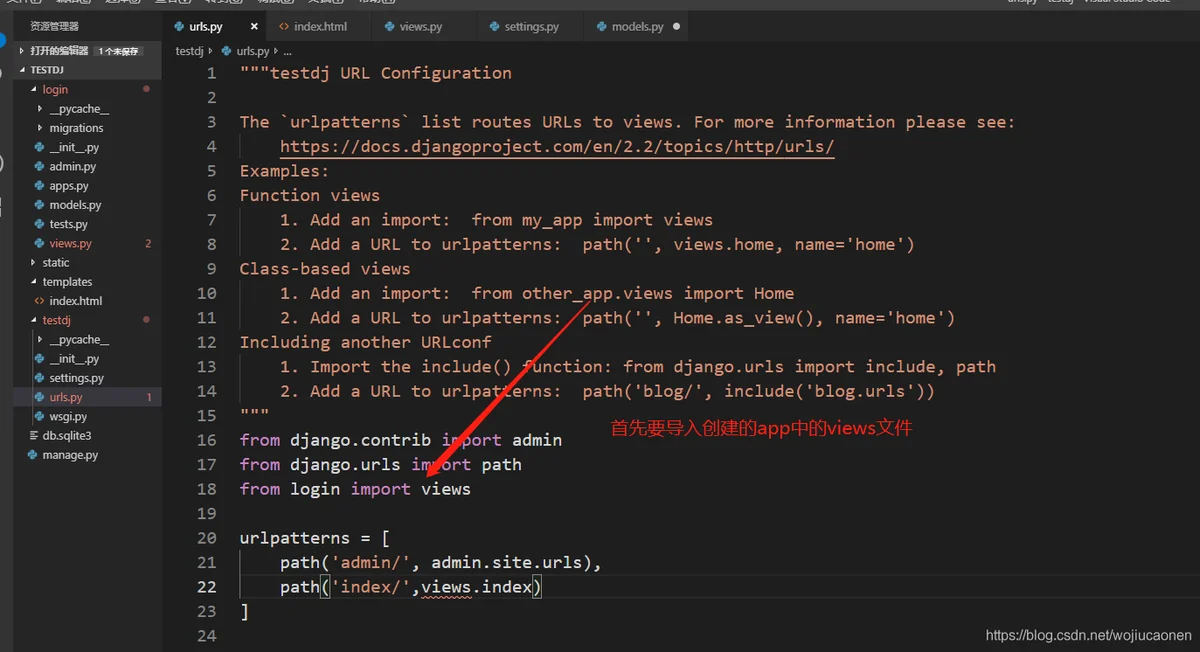Click line number 22 in the gutter
Image resolution: width=1200 pixels, height=652 pixels.
(206, 587)
